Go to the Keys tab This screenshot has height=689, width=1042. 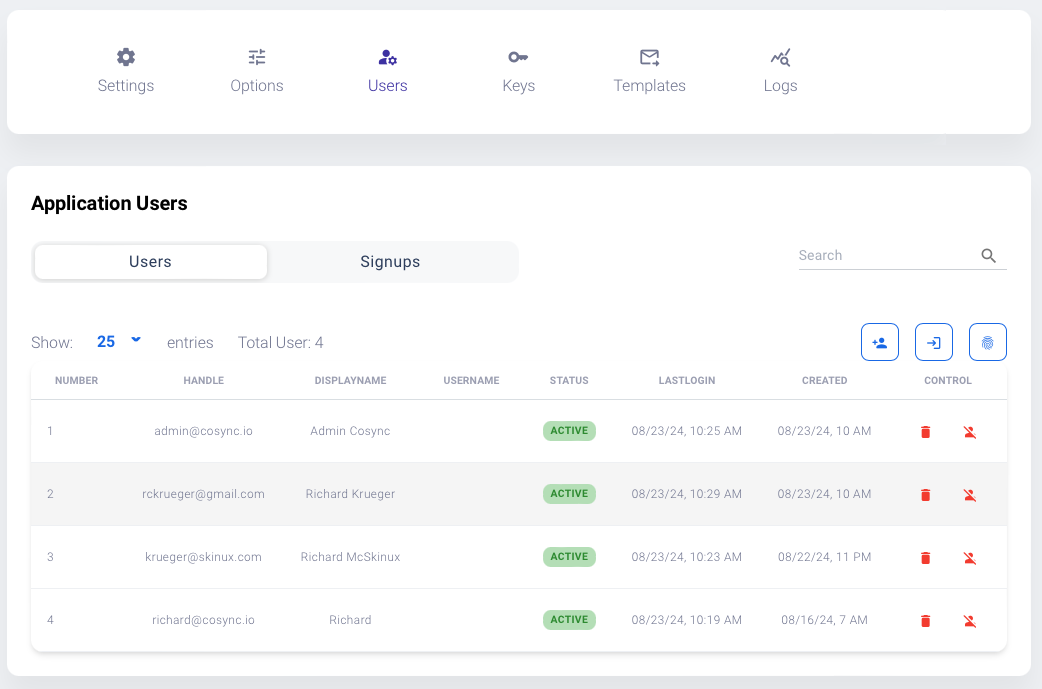[x=518, y=71]
